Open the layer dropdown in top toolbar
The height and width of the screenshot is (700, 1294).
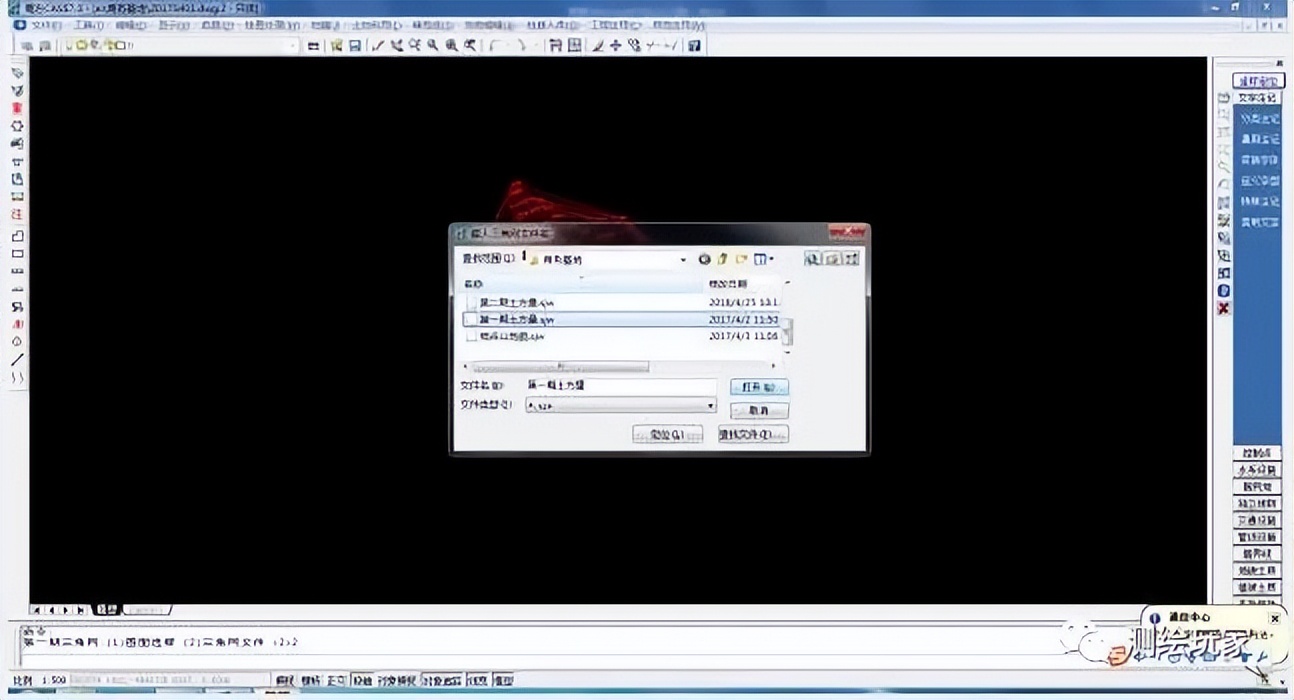294,45
